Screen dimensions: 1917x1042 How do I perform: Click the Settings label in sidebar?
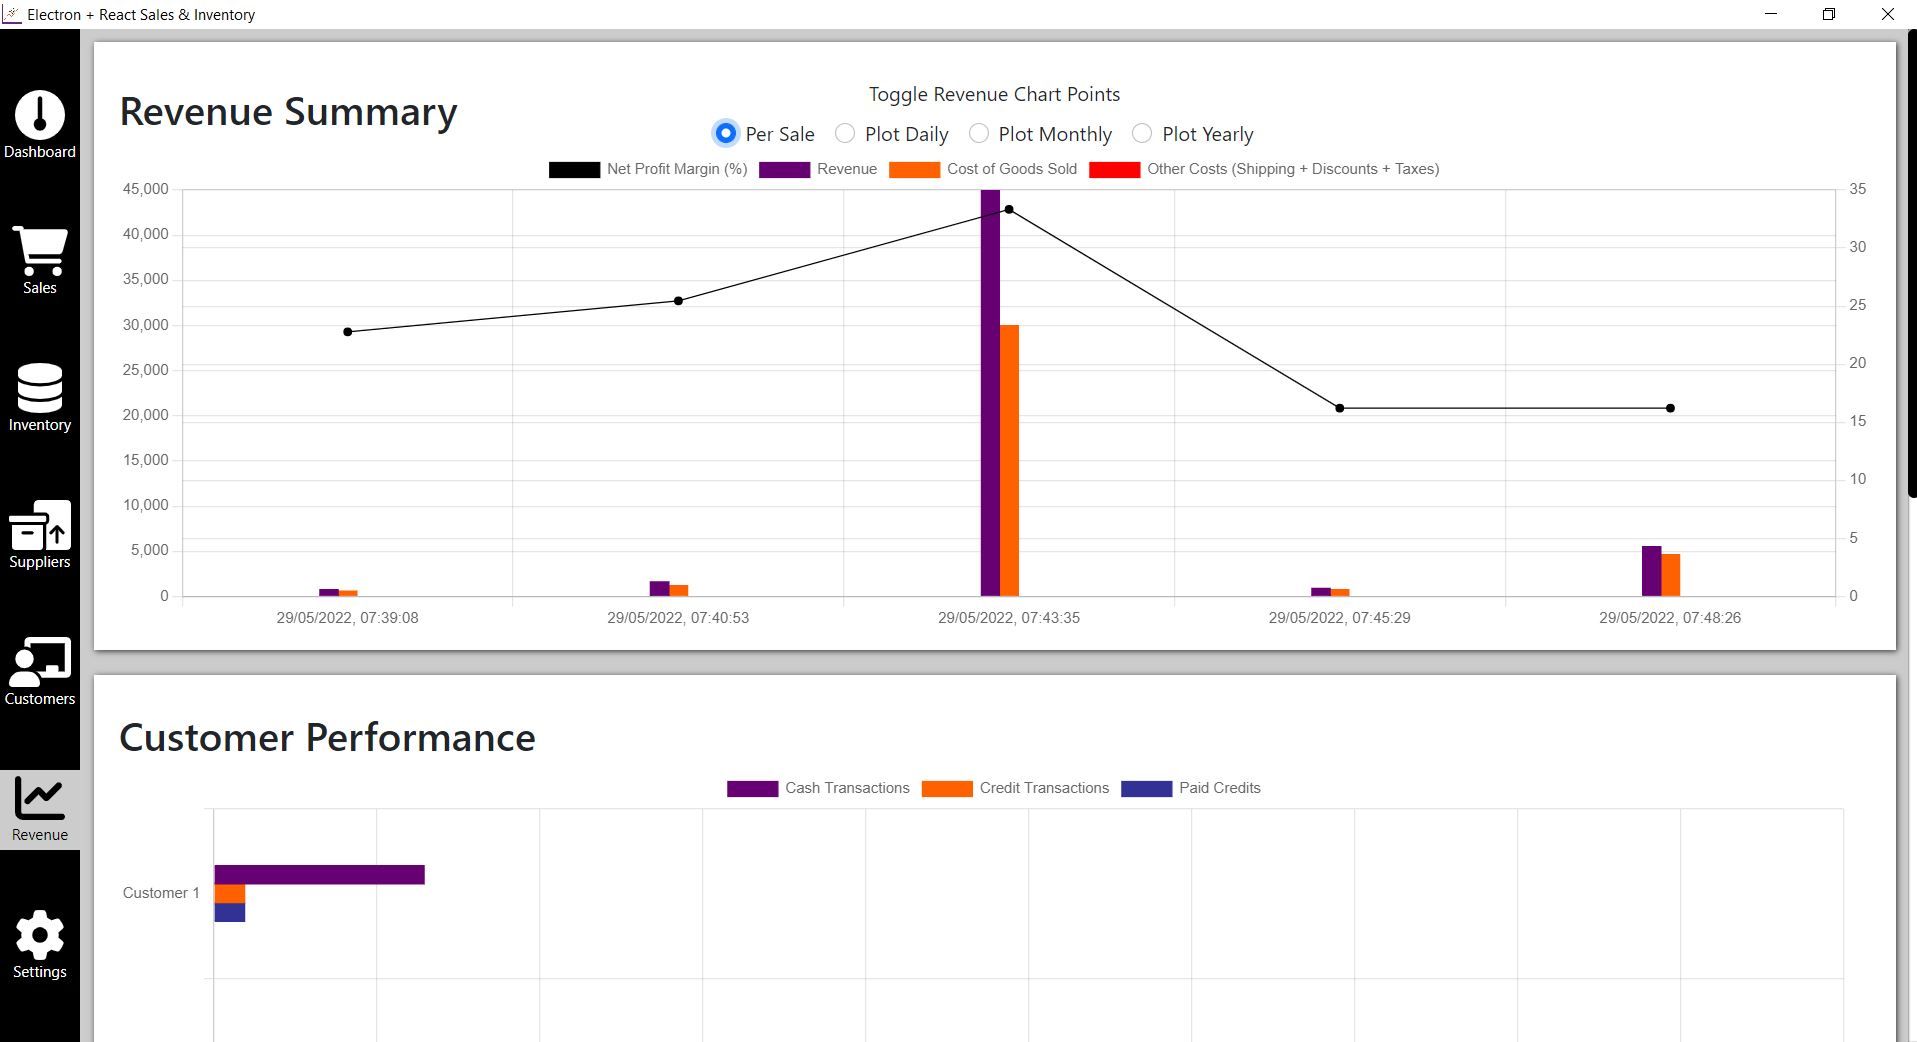click(40, 972)
